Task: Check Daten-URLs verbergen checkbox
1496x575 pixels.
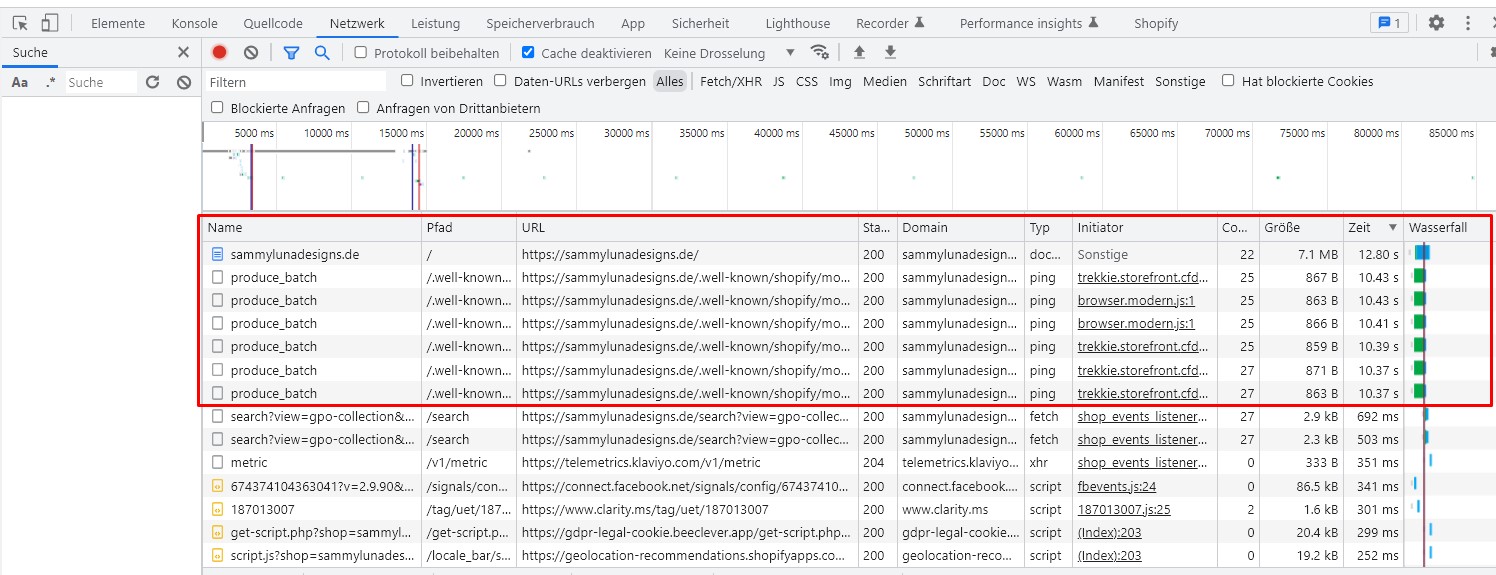Action: 500,81
